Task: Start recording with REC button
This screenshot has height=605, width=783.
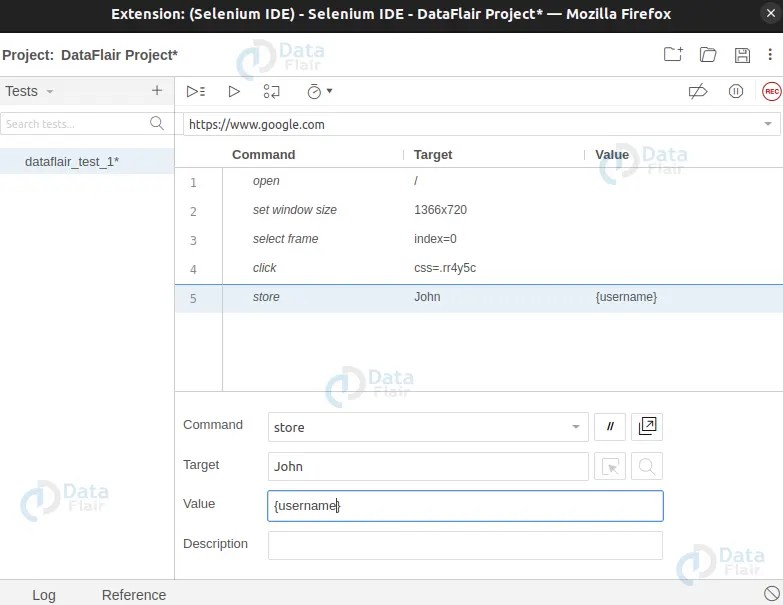Action: (x=772, y=91)
